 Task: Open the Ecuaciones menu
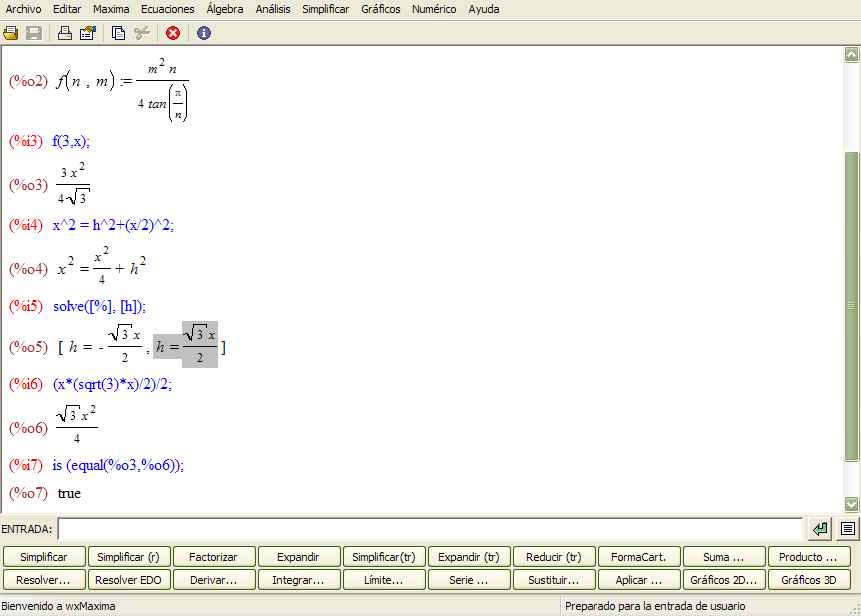pos(167,9)
